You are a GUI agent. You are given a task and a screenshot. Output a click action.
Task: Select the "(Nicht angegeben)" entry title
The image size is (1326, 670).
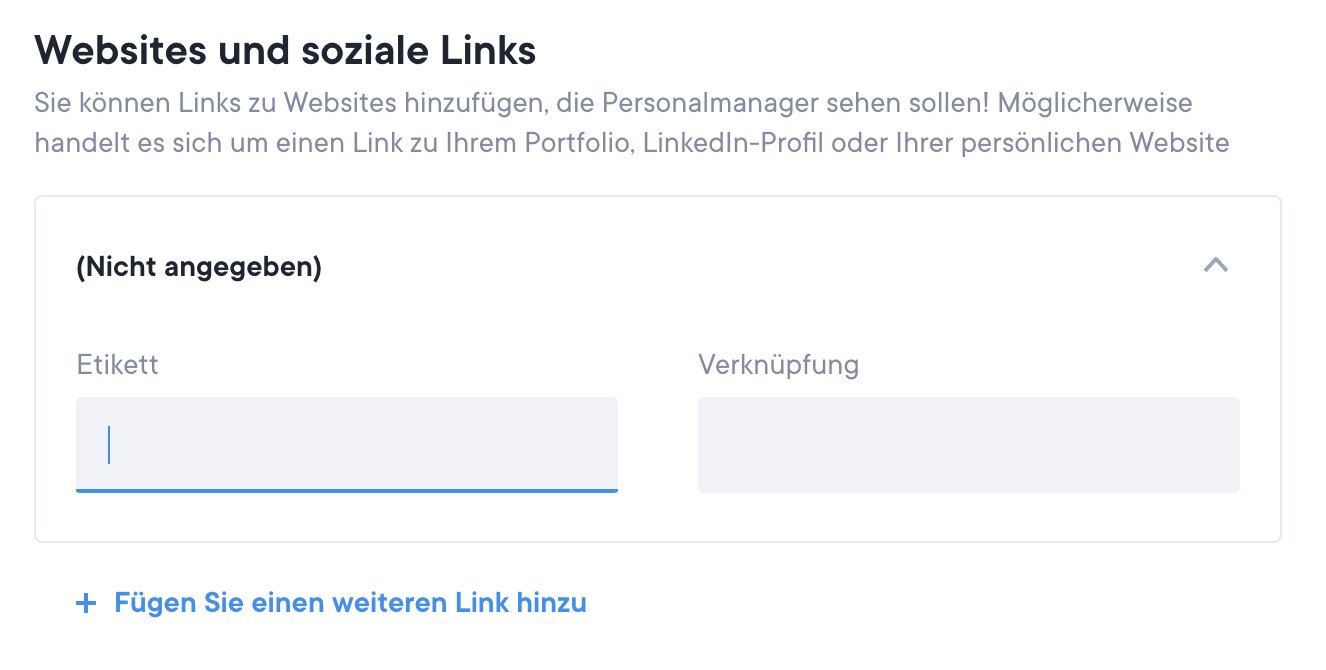tap(199, 268)
